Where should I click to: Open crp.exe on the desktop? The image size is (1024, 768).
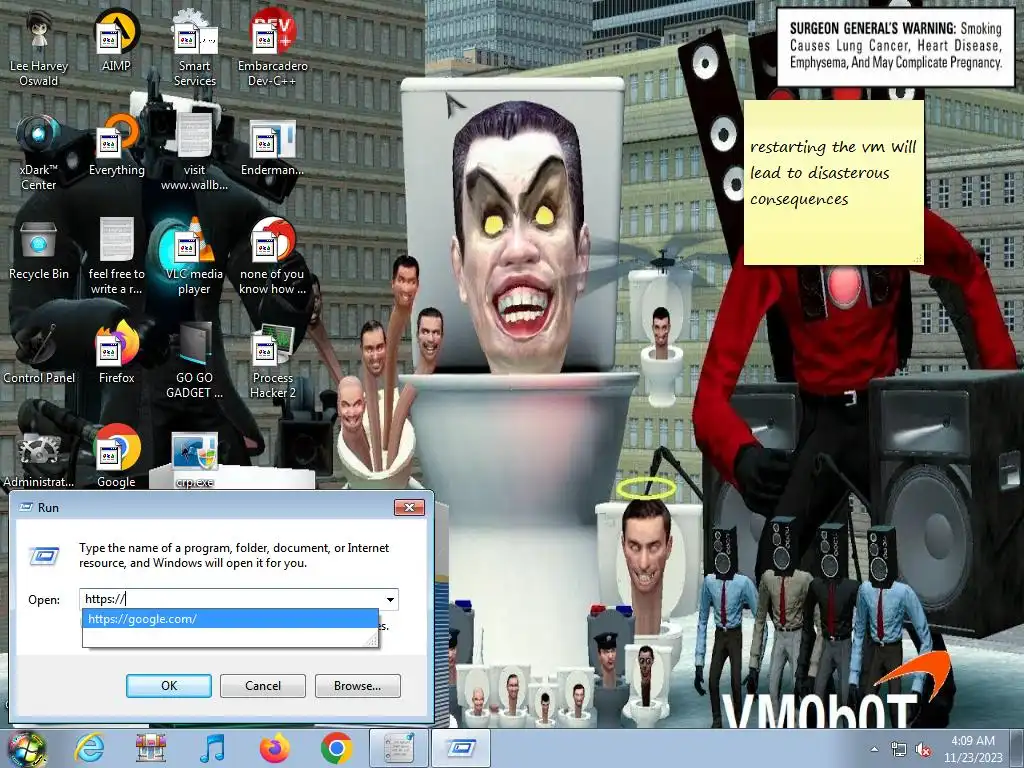pyautogui.click(x=195, y=458)
